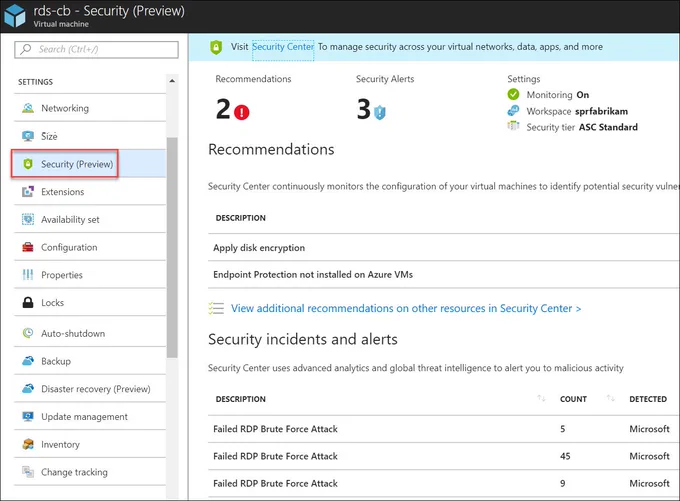Click the red recommendations alert icon

click(242, 112)
